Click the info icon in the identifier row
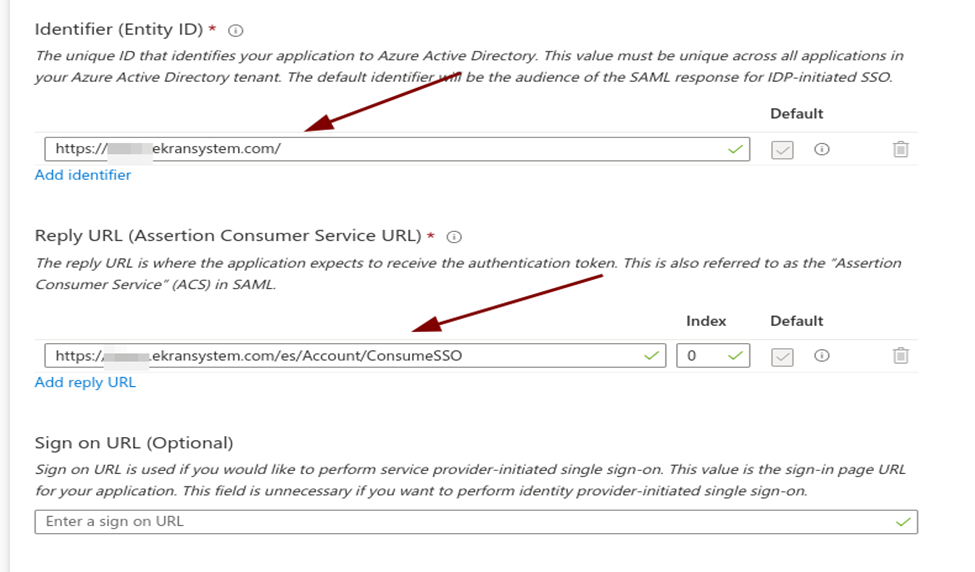 tap(822, 149)
